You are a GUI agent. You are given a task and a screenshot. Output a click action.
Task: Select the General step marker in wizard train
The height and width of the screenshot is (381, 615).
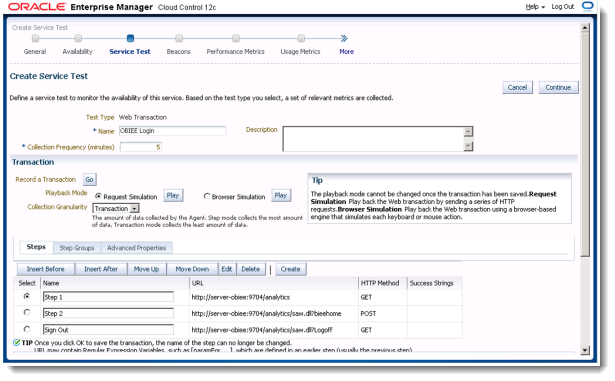35,38
